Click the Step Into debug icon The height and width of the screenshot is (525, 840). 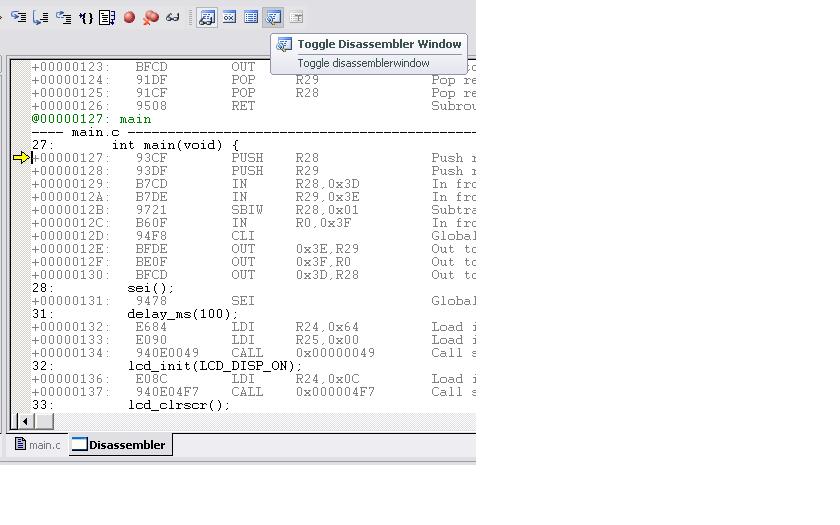click(x=19, y=18)
